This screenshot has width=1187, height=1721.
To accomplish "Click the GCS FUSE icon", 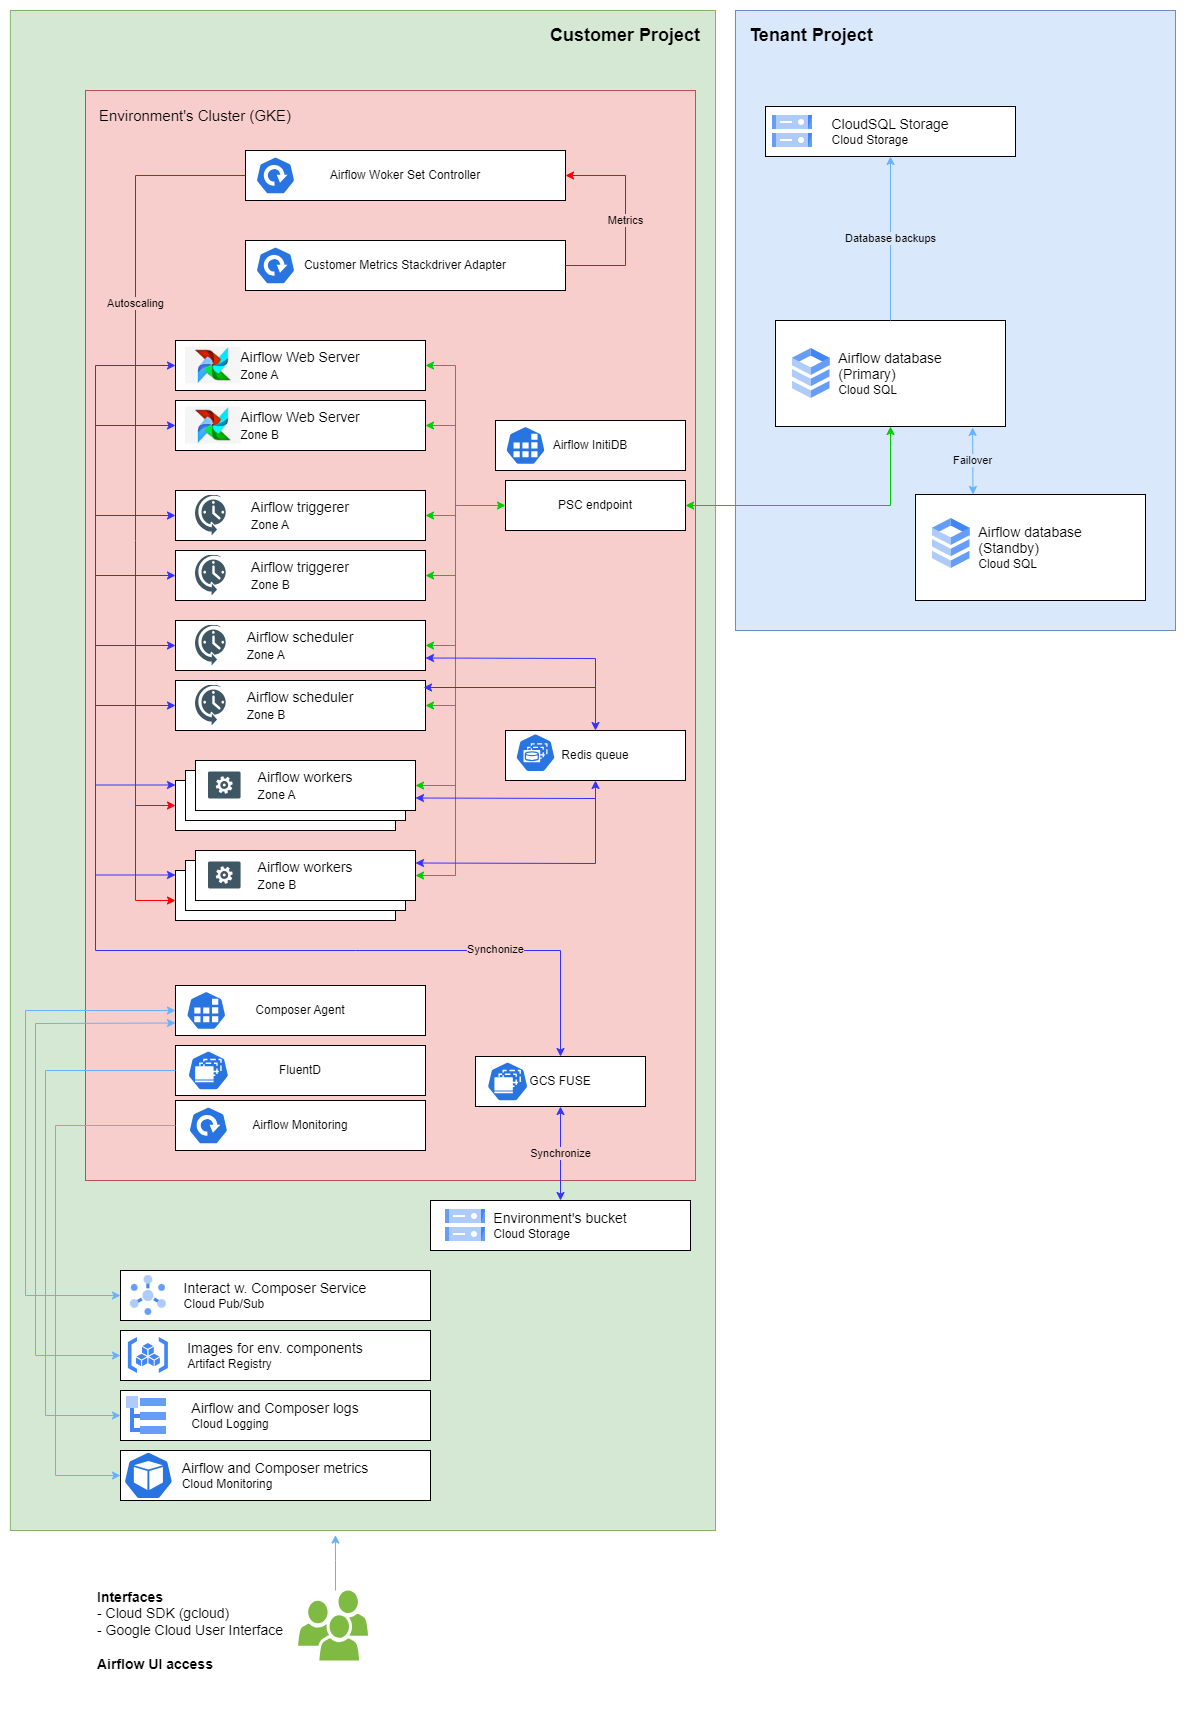I will click(507, 1082).
